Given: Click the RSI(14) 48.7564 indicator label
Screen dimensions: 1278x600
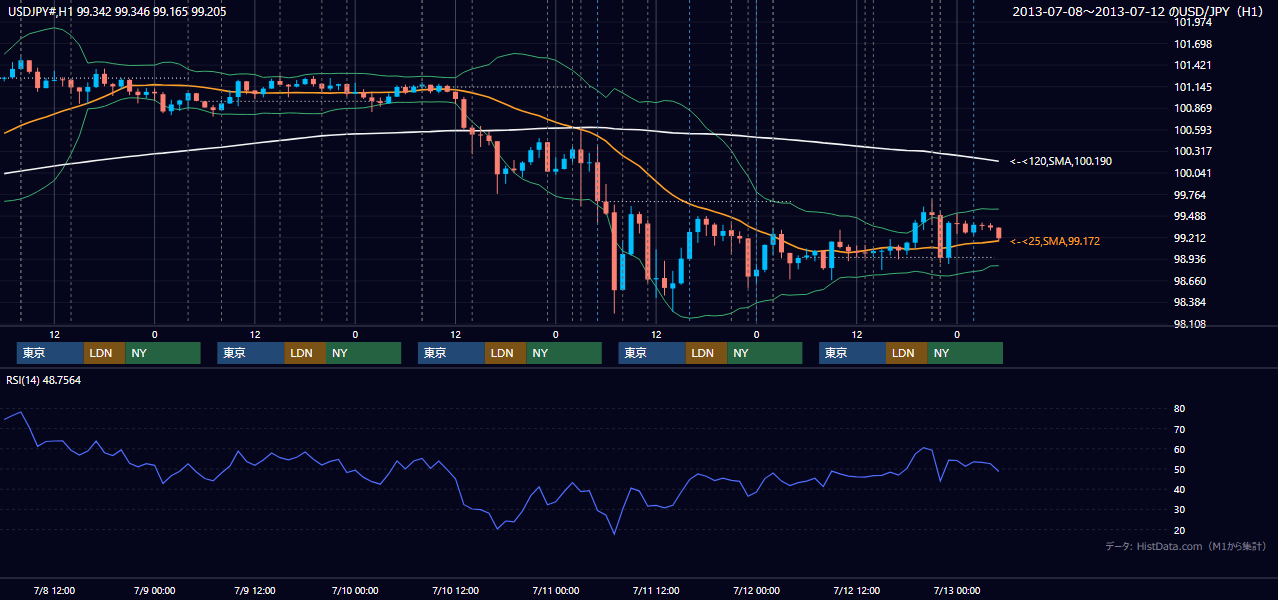Looking at the screenshot, I should pyautogui.click(x=44, y=380).
